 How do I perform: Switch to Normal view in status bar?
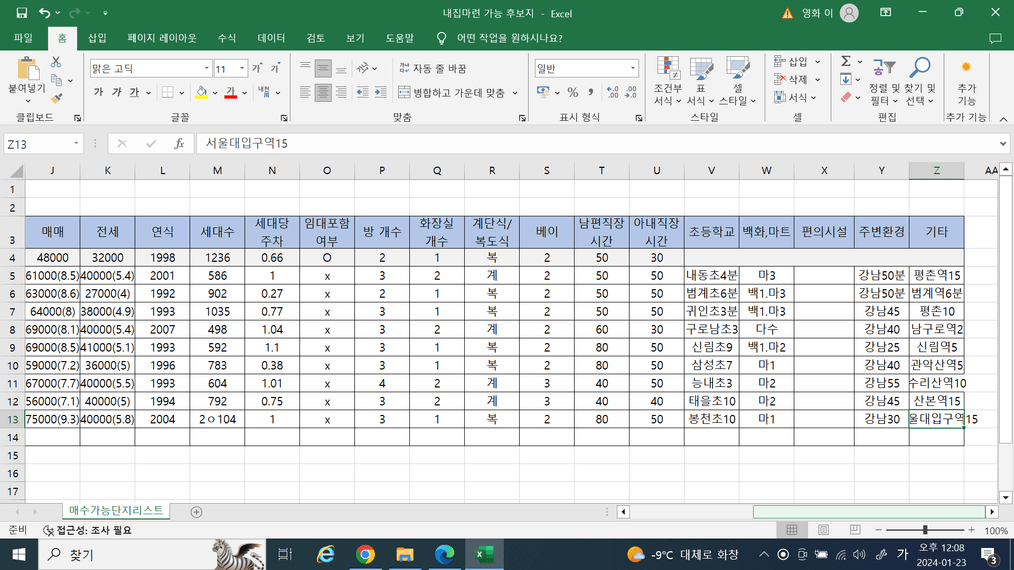coord(792,530)
